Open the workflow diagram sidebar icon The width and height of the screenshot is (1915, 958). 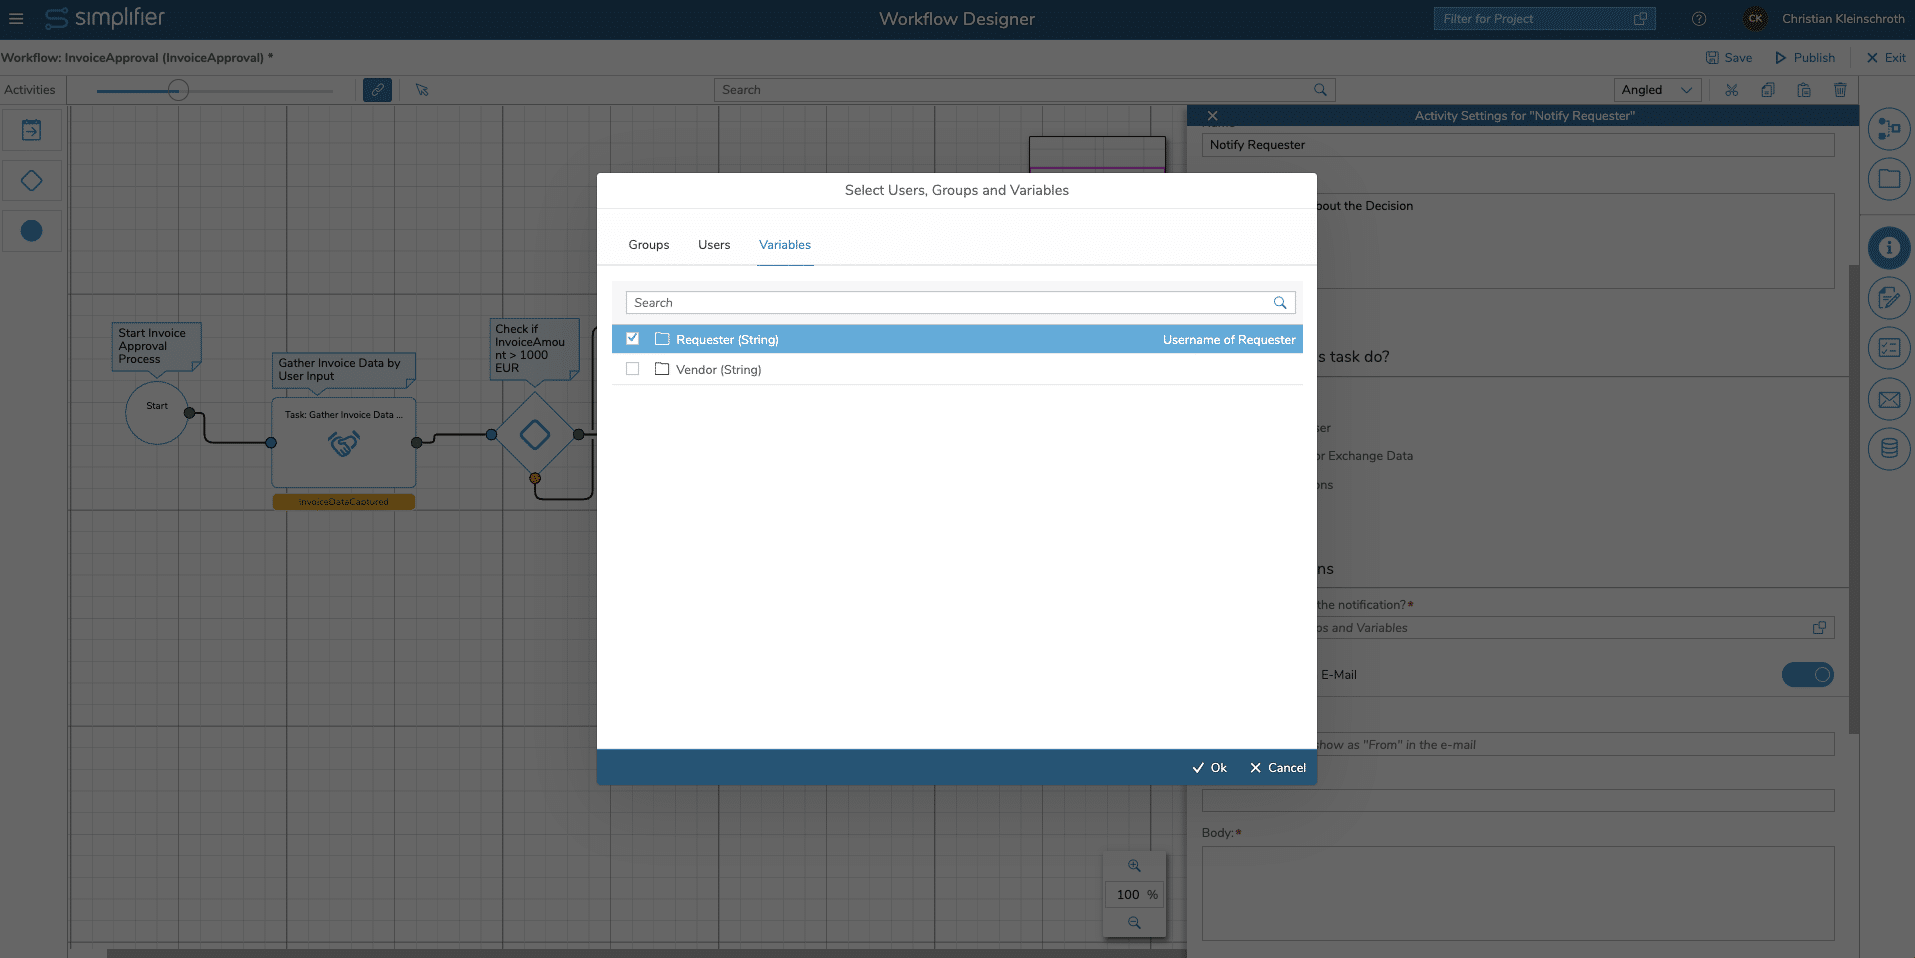[1889, 129]
